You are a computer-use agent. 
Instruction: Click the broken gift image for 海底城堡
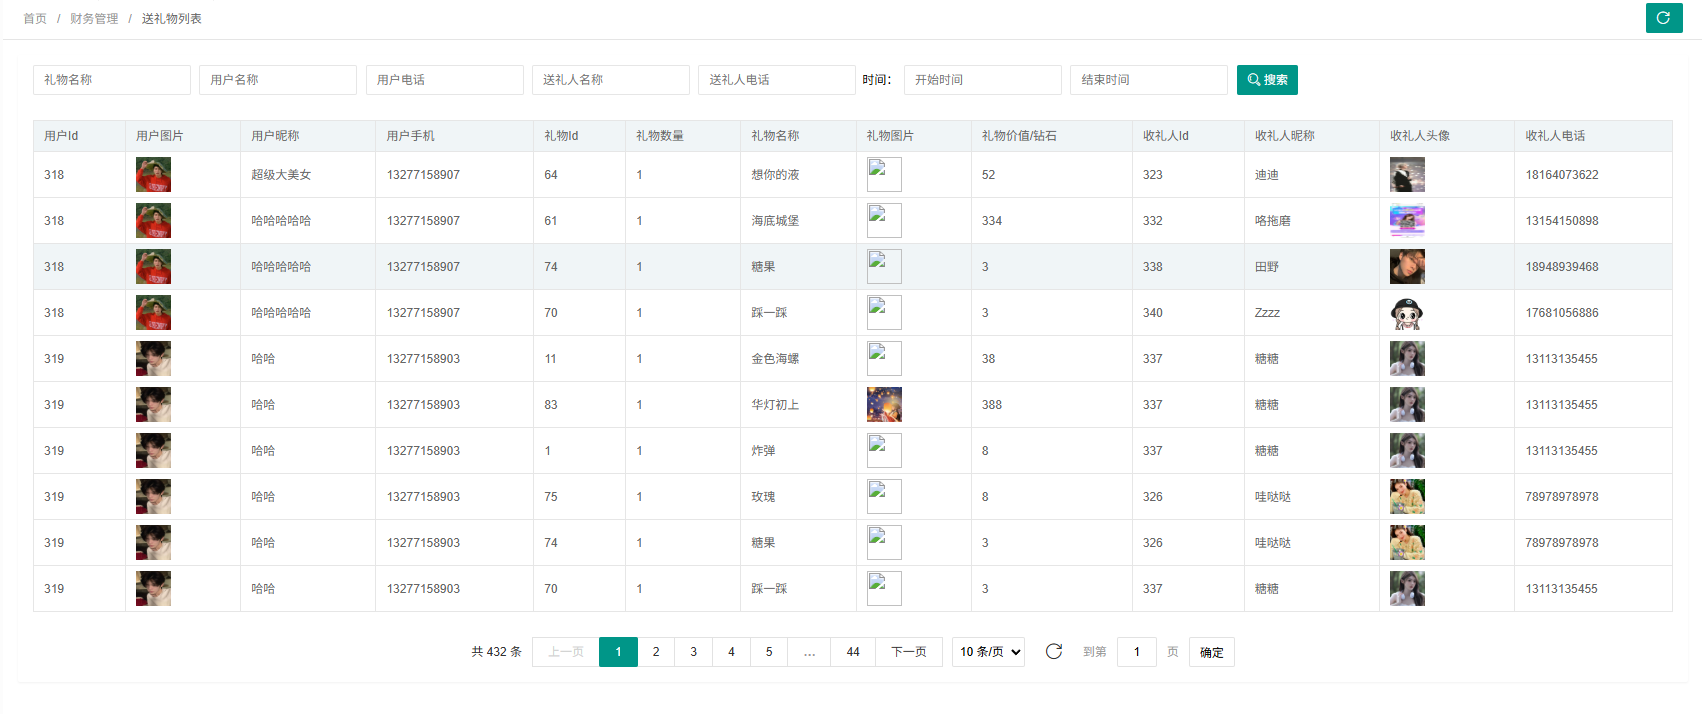pyautogui.click(x=884, y=221)
